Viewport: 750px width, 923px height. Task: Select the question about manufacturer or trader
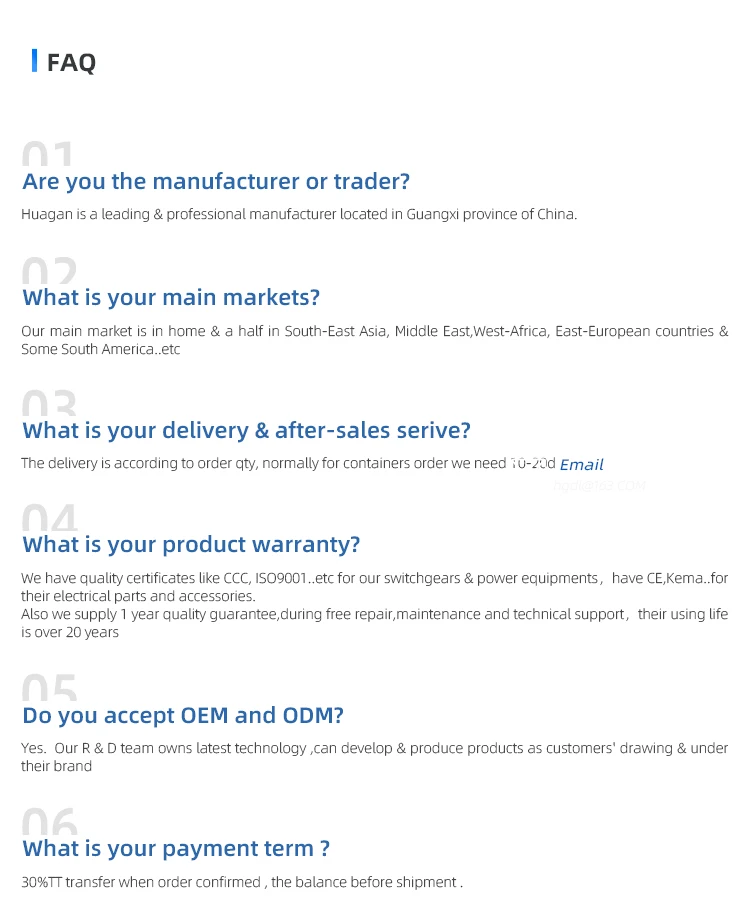pos(216,181)
